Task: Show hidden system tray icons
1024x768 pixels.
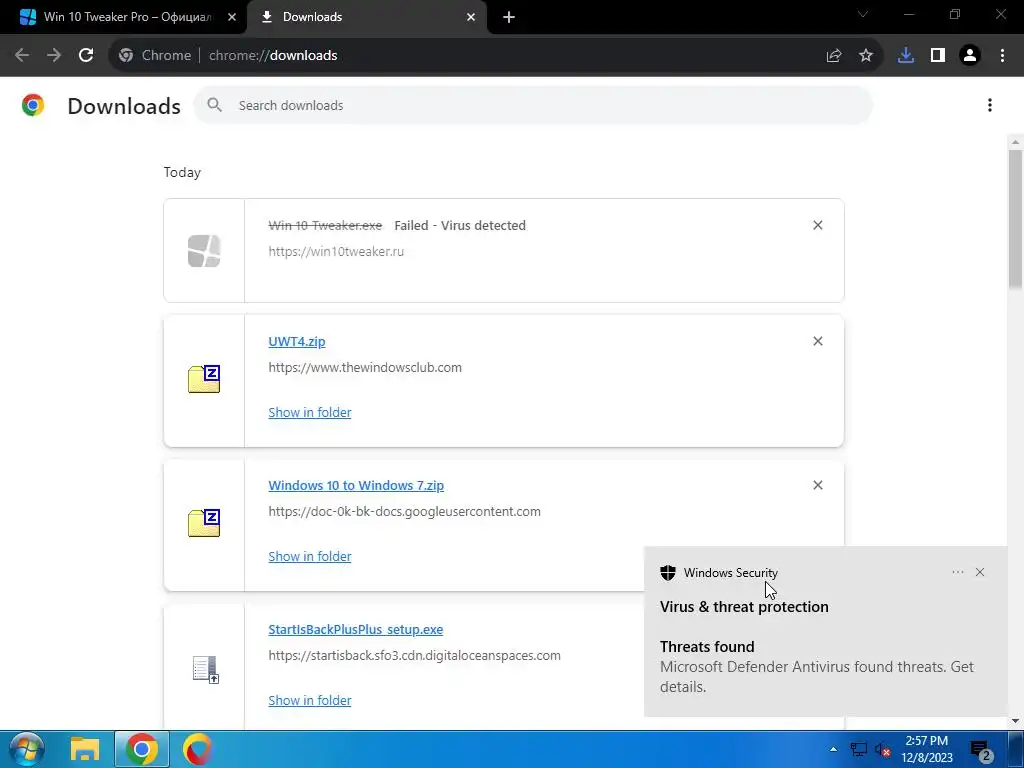Action: 833,749
